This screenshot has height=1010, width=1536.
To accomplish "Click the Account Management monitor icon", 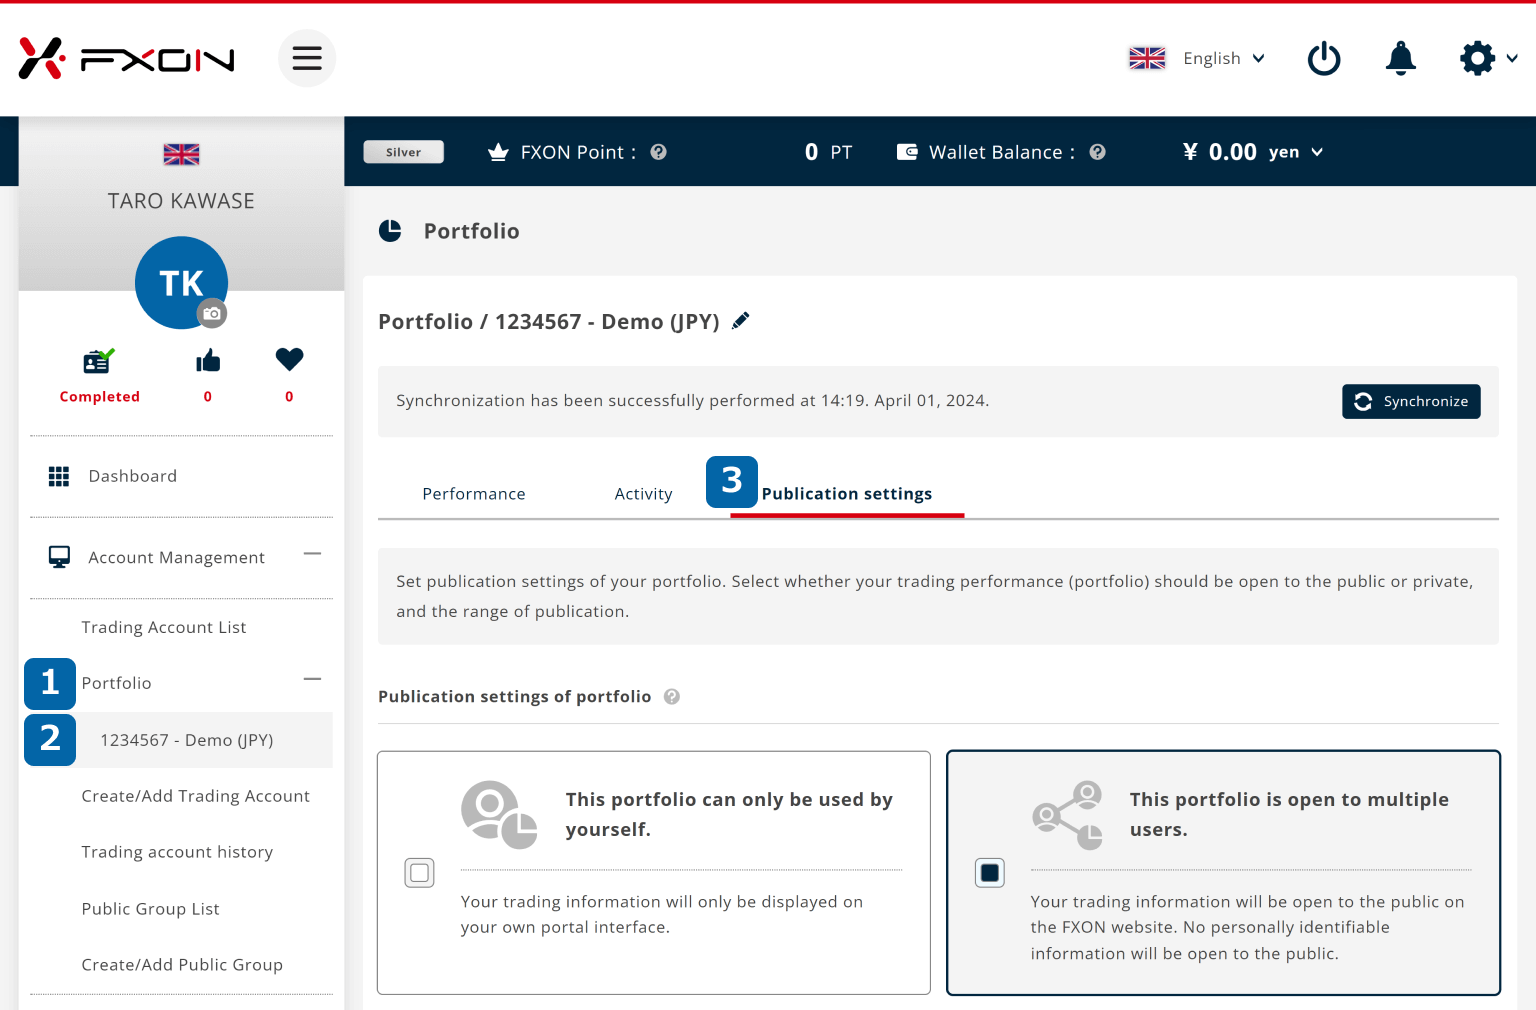I will coord(59,557).
